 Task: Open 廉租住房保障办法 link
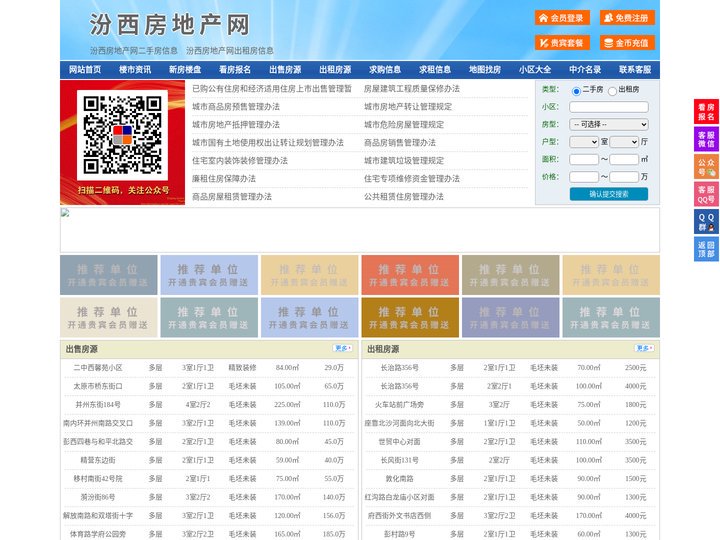(x=224, y=179)
